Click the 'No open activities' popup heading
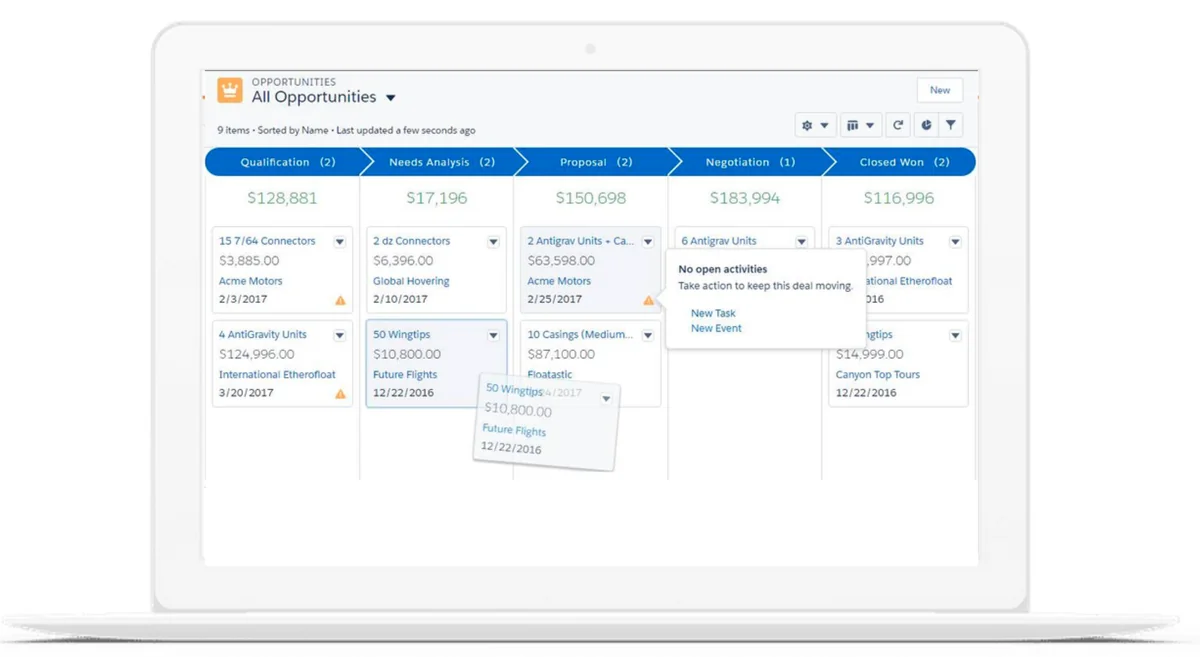The width and height of the screenshot is (1200, 657). (723, 269)
